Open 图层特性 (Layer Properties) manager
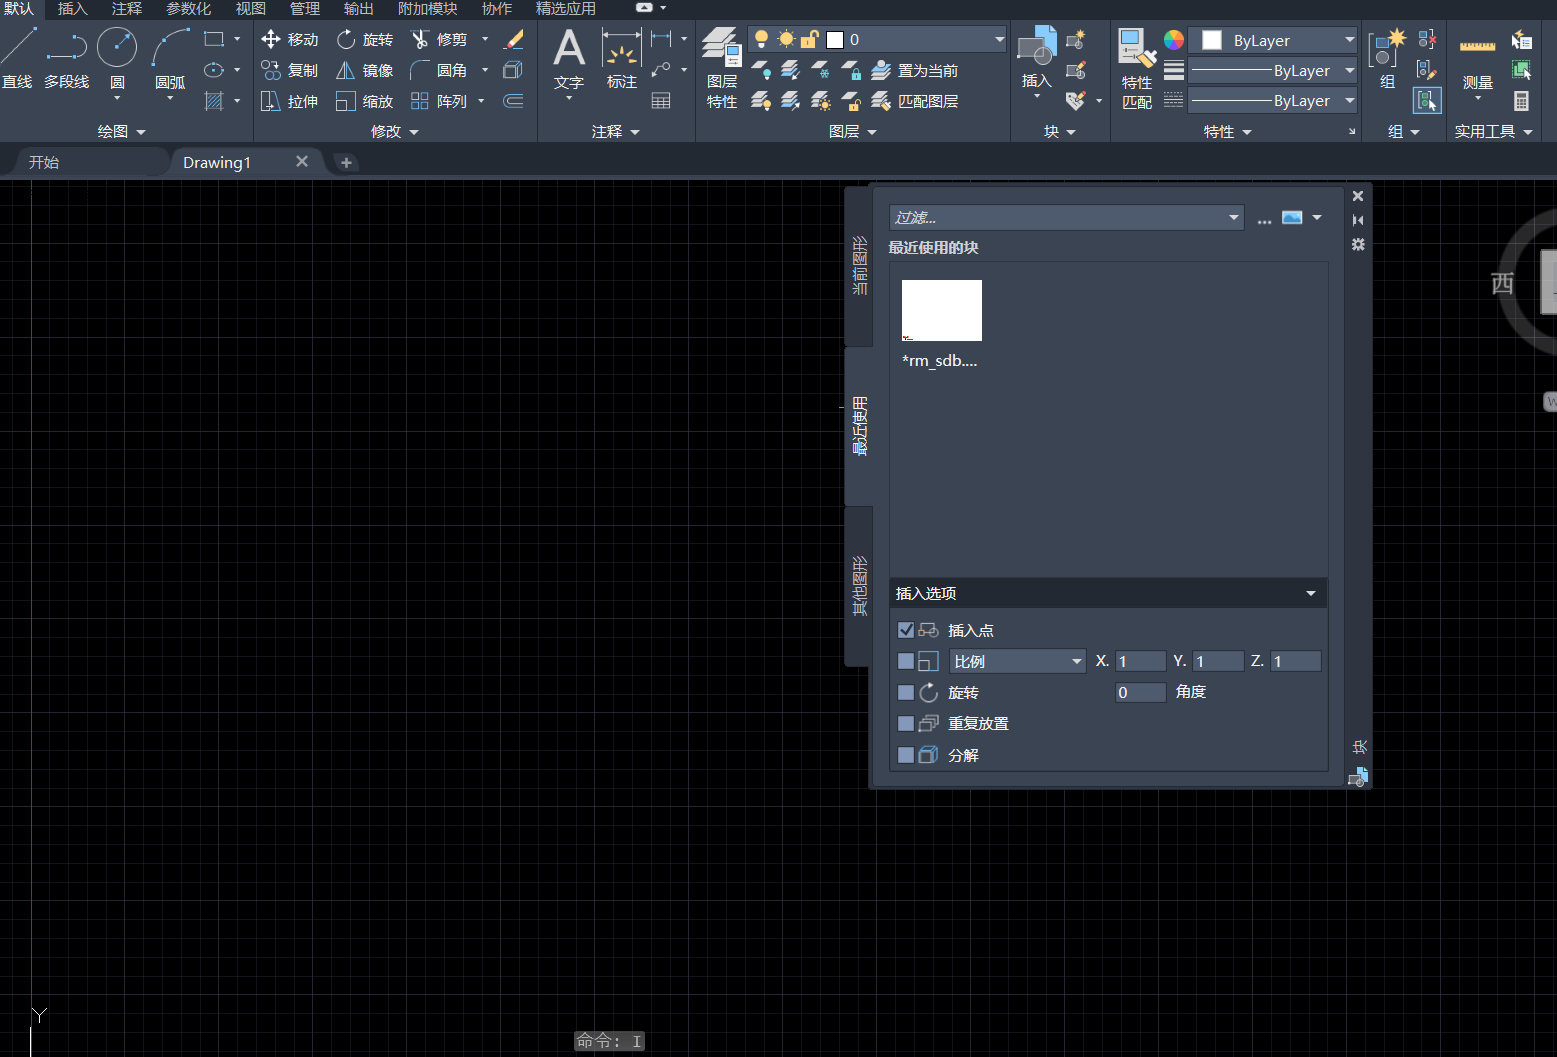Screen dimensions: 1557x1057 pos(721,68)
